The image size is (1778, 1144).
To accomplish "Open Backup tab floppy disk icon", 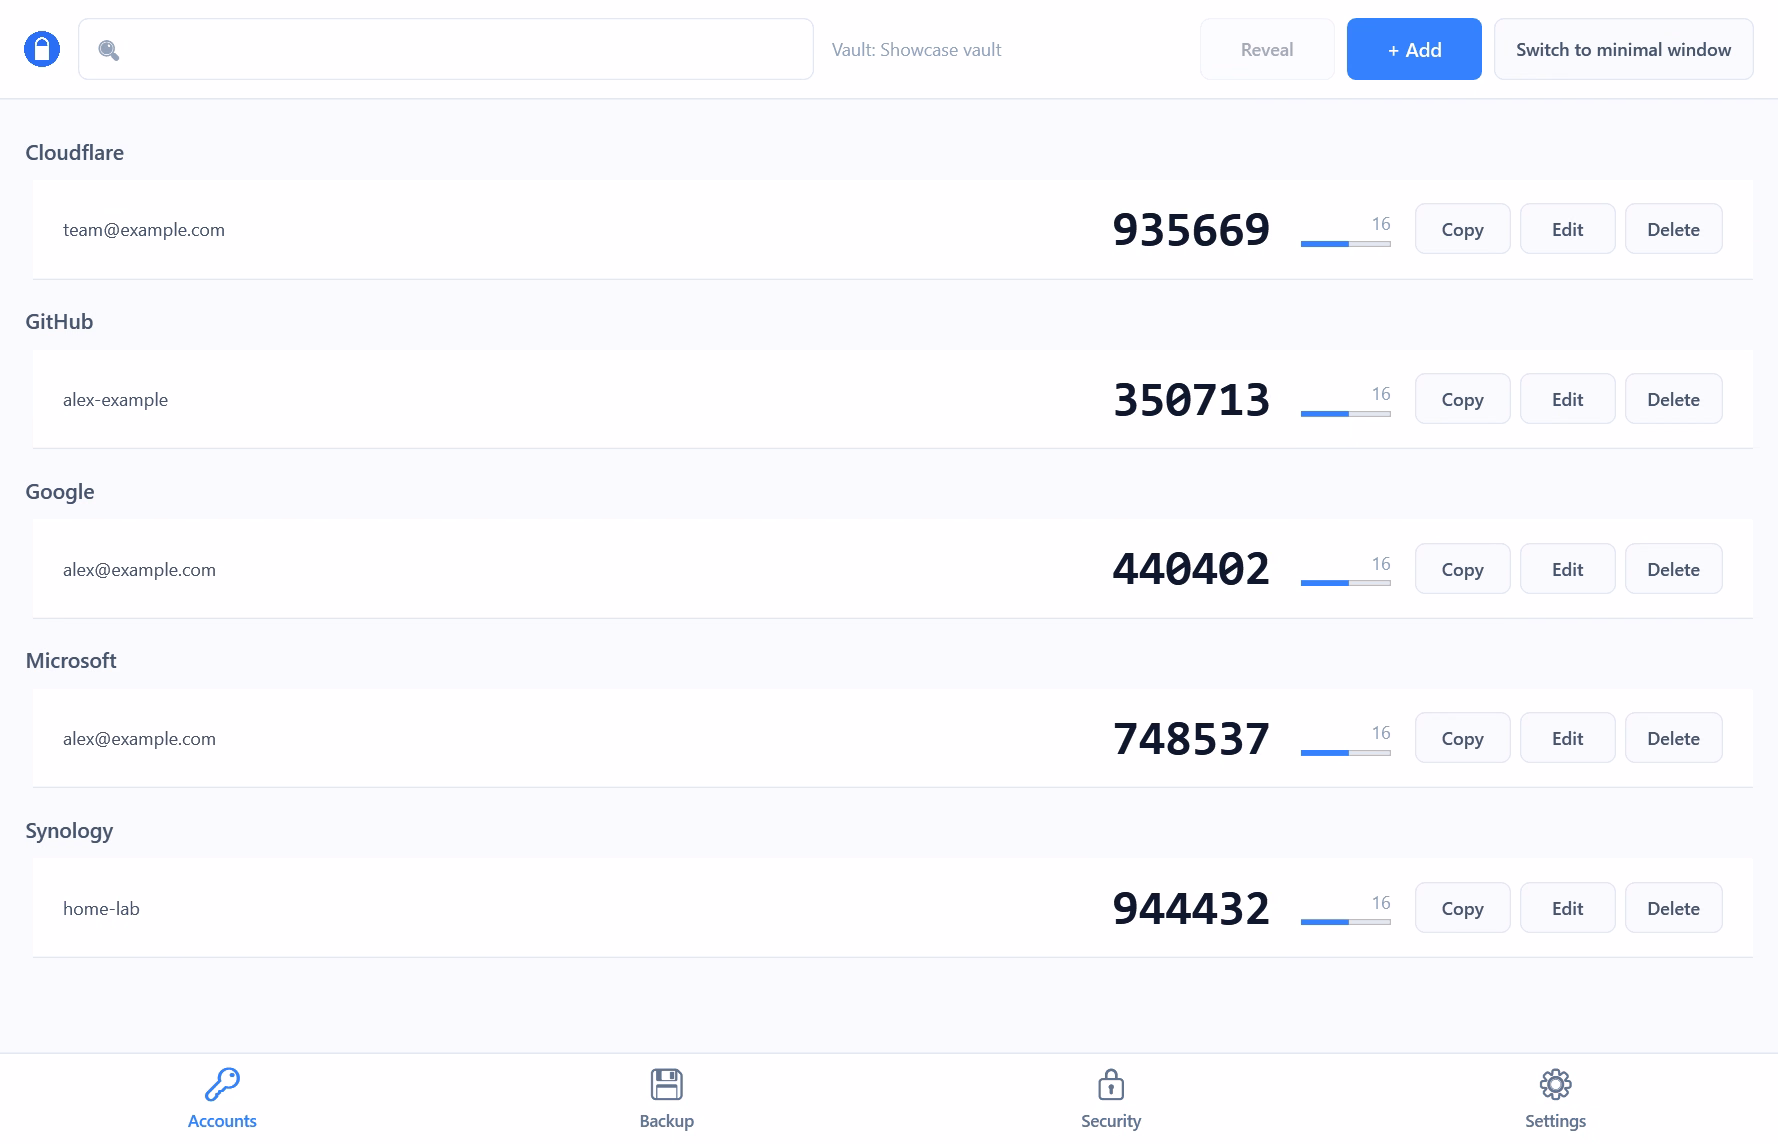I will [x=666, y=1084].
